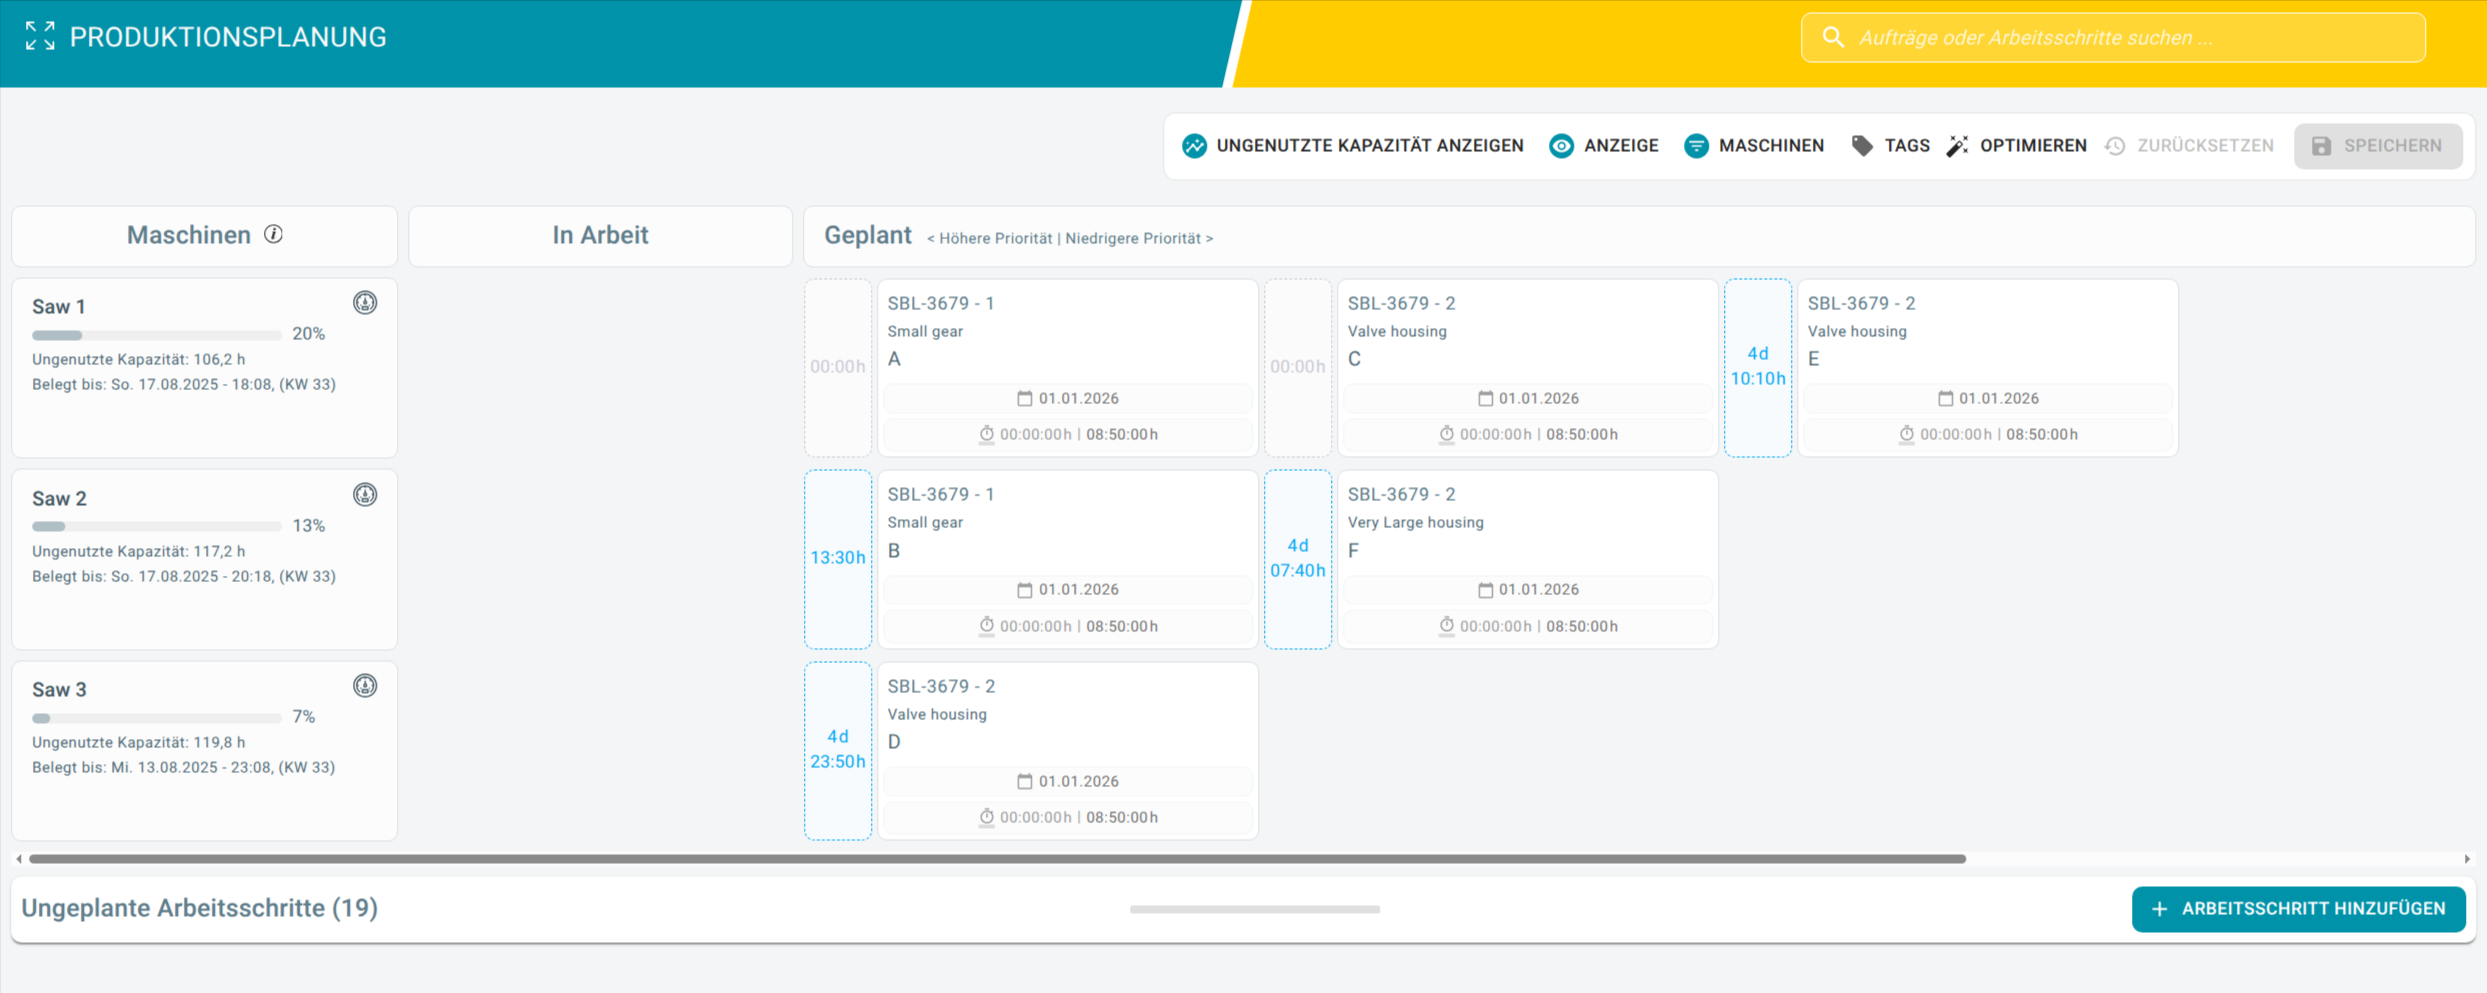Image resolution: width=2487 pixels, height=993 pixels.
Task: Click the search magnifier icon
Action: pyautogui.click(x=1832, y=38)
